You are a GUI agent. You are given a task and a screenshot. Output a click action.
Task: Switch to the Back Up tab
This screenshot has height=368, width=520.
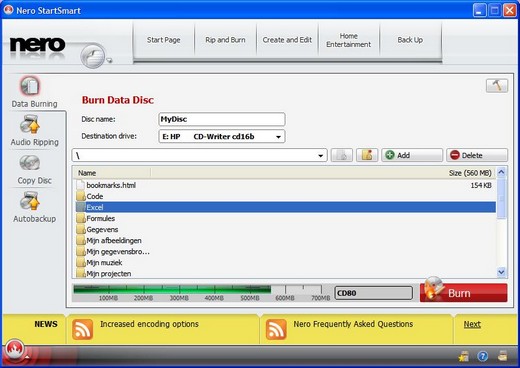pyautogui.click(x=410, y=40)
